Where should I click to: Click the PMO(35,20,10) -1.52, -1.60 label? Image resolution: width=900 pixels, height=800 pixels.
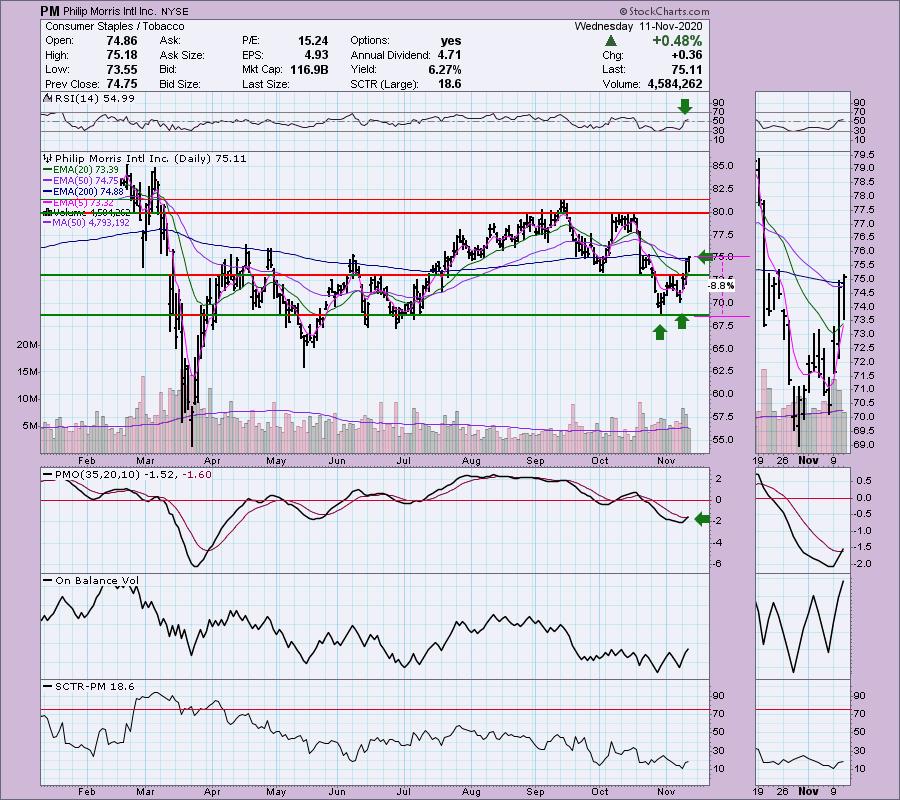pyautogui.click(x=133, y=475)
